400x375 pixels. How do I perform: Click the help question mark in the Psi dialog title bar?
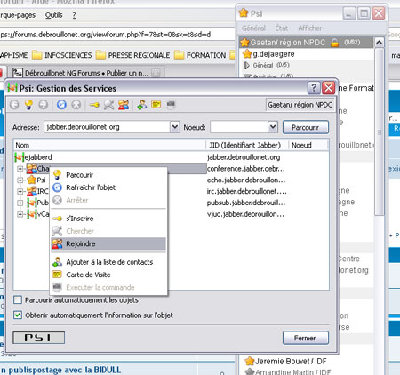point(314,88)
